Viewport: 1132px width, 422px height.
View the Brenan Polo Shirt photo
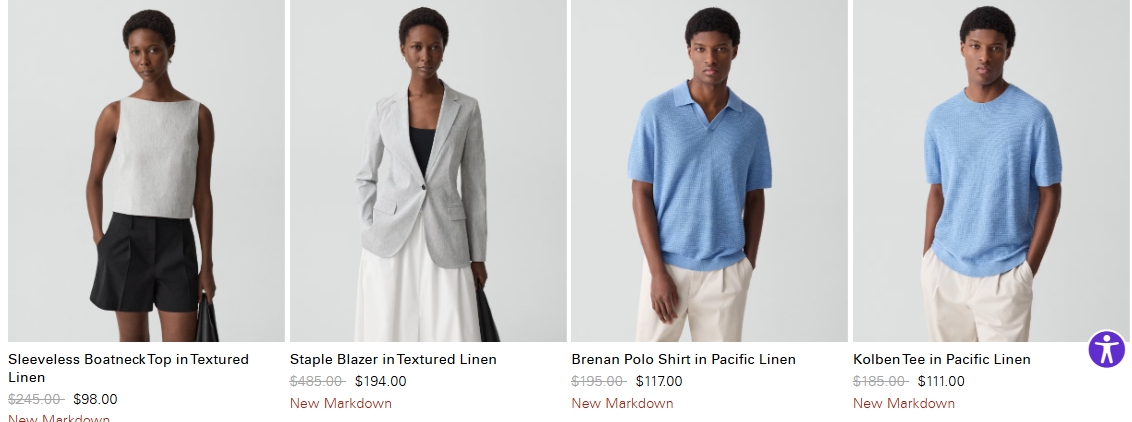(x=710, y=170)
